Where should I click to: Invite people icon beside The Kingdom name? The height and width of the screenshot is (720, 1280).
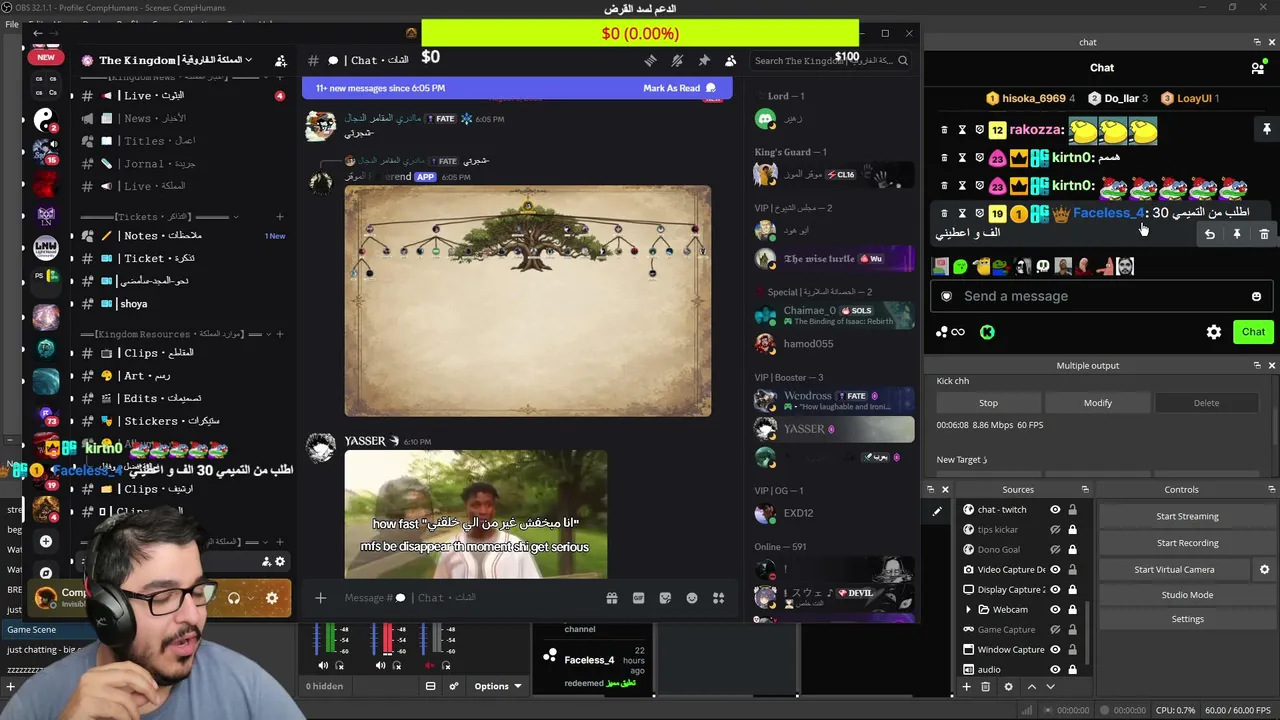tap(281, 61)
